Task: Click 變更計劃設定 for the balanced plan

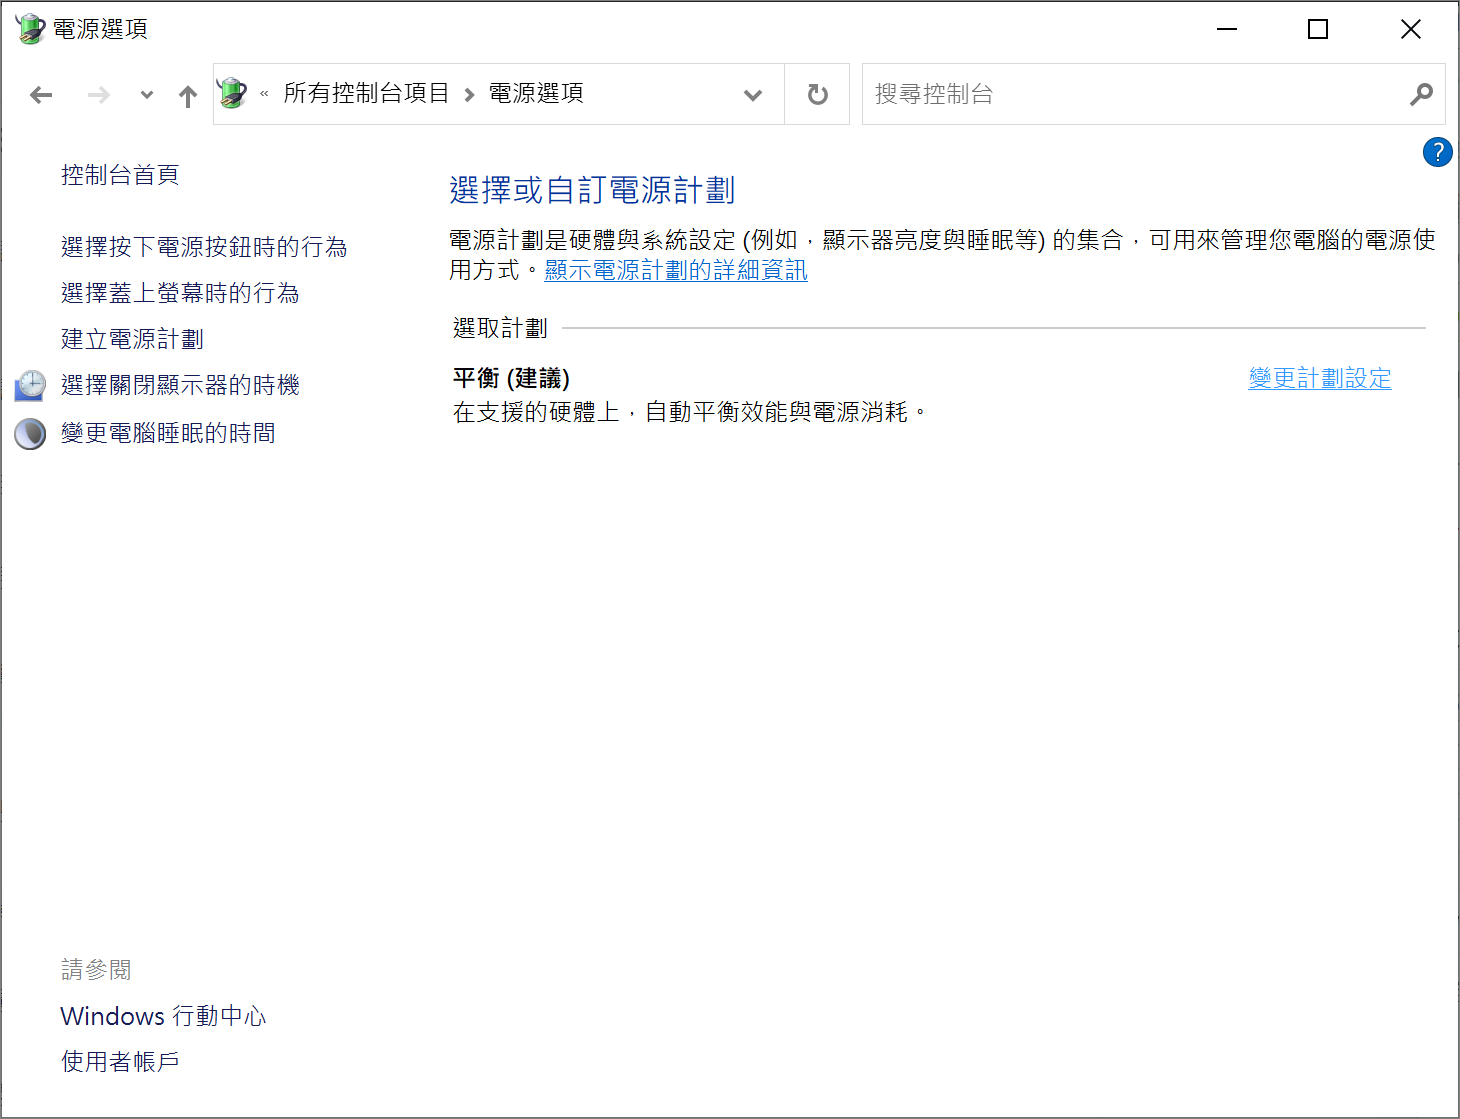Action: (x=1320, y=378)
